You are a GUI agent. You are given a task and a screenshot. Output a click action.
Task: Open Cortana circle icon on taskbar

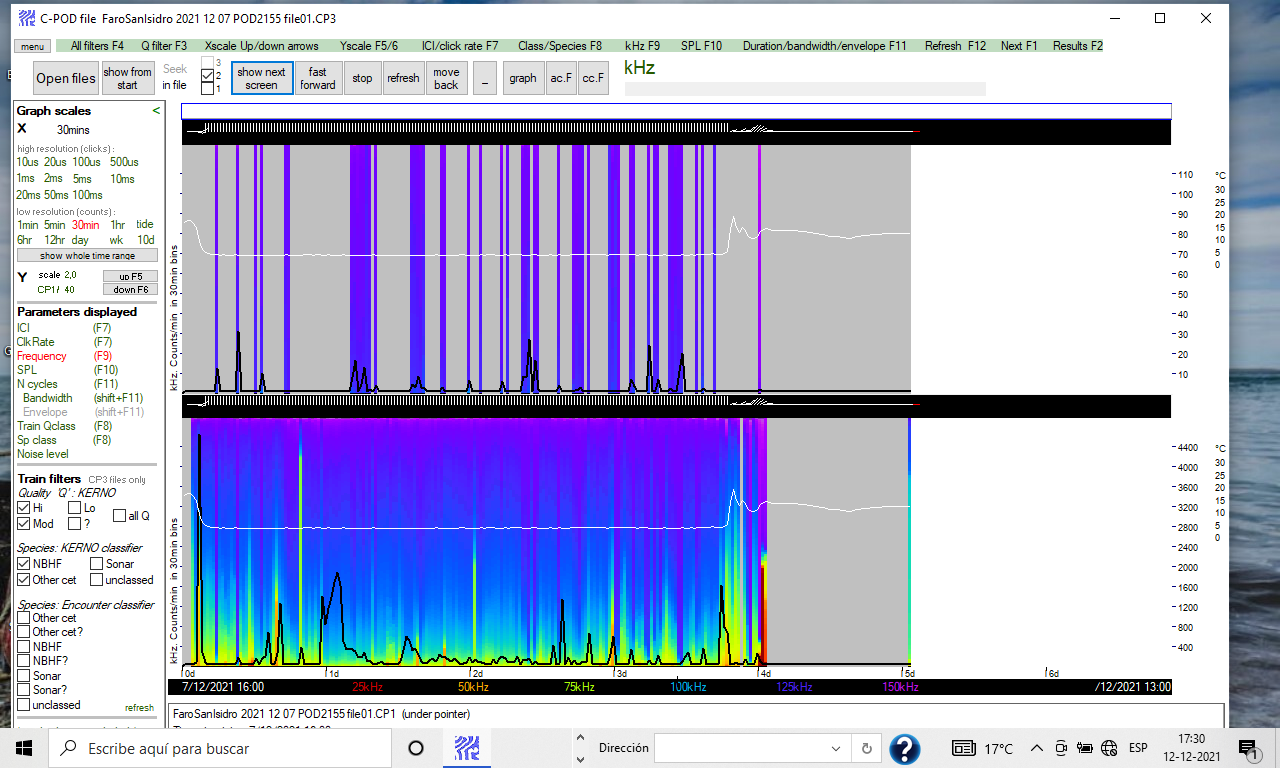pos(416,748)
